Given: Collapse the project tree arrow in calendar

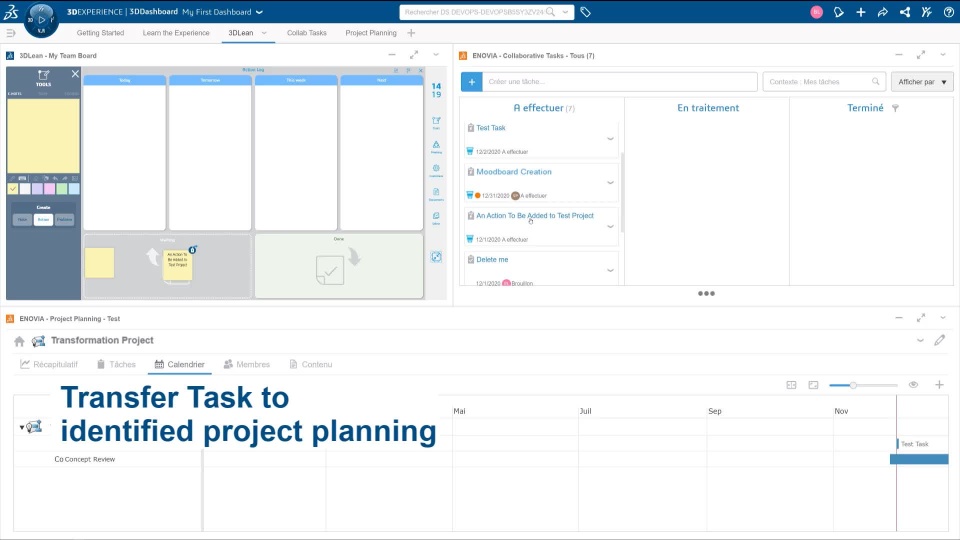Looking at the screenshot, I should 23,427.
